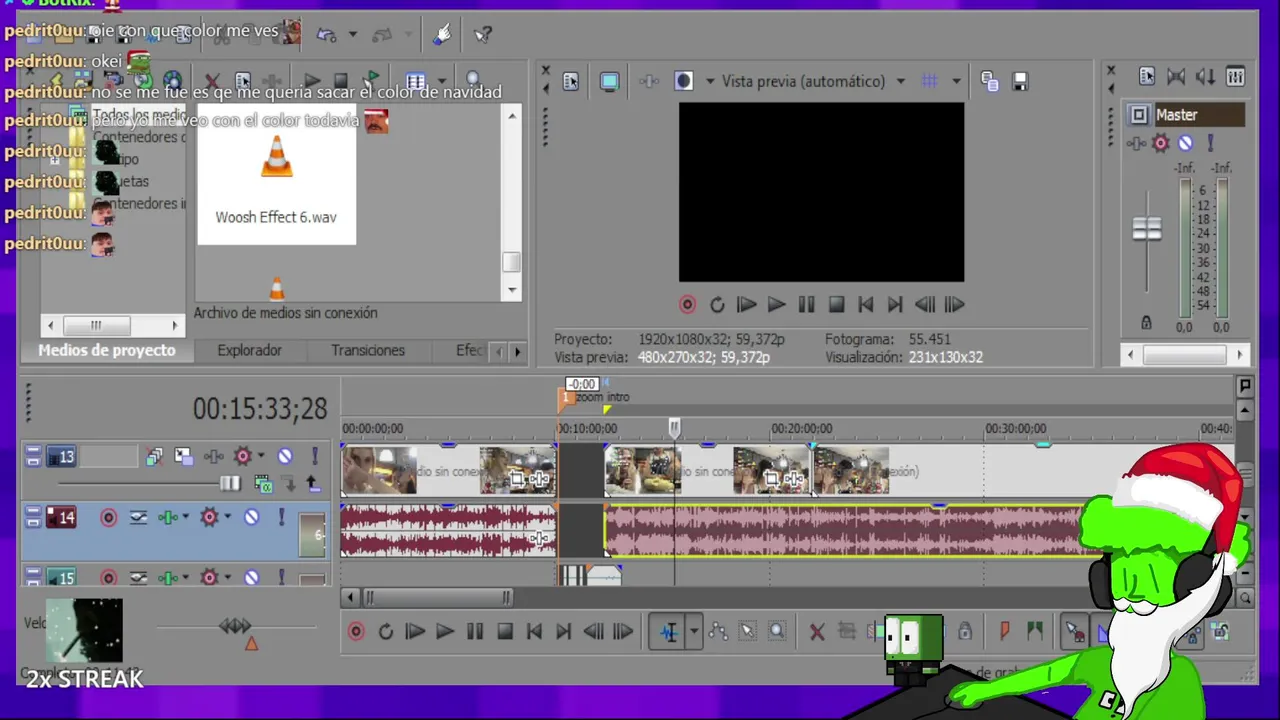Go to end in timeline transport

point(563,632)
